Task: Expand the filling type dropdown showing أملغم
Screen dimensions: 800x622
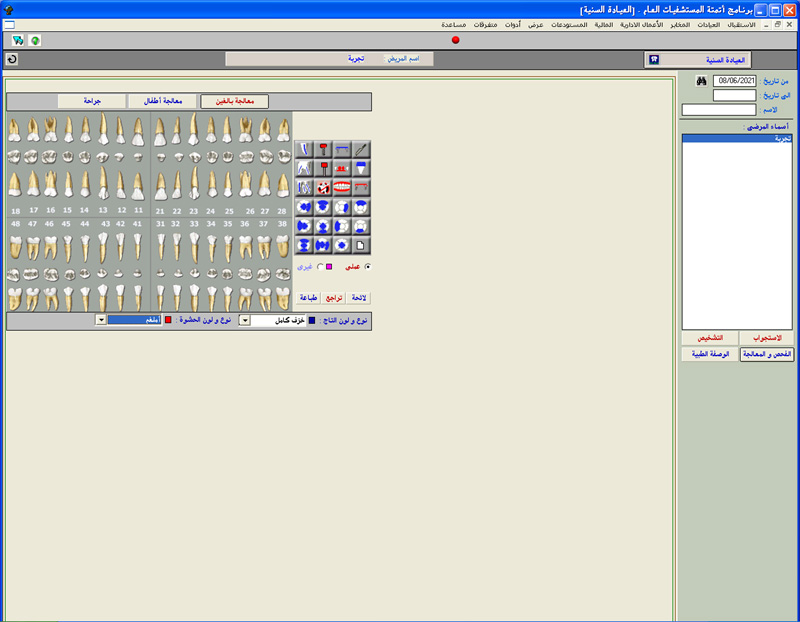Action: point(101,320)
